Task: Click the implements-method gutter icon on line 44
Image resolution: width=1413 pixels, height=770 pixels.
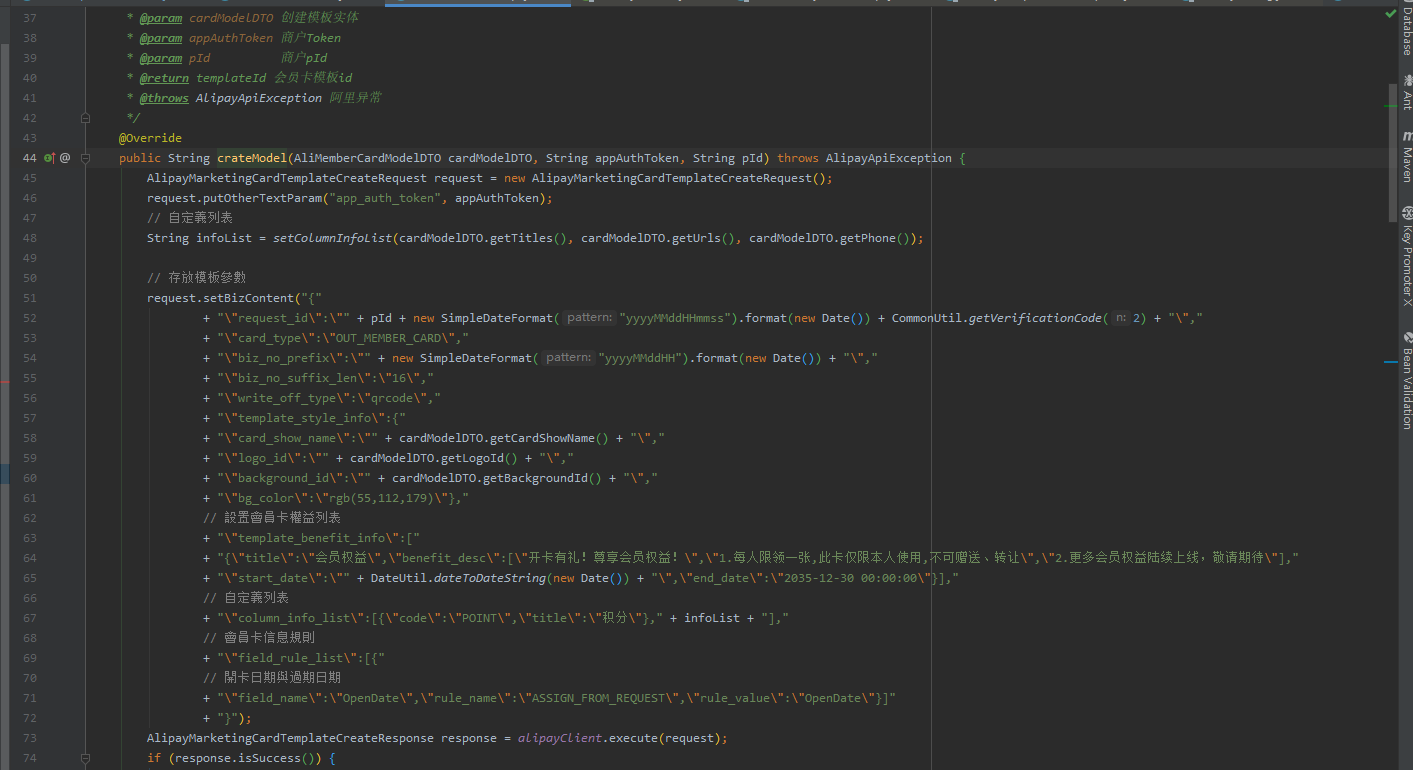Action: point(49,158)
